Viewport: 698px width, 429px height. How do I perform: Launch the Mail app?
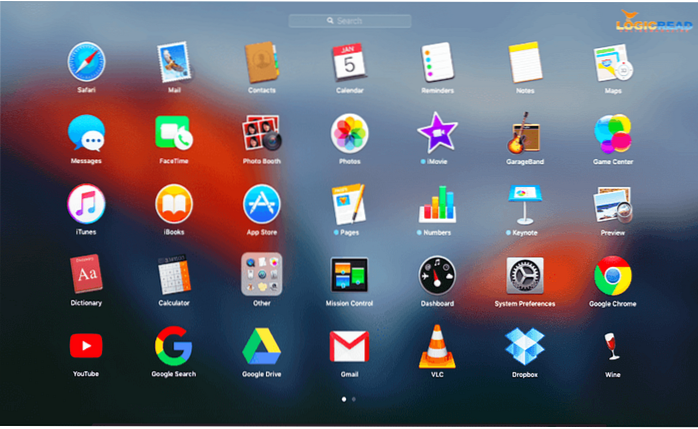174,62
